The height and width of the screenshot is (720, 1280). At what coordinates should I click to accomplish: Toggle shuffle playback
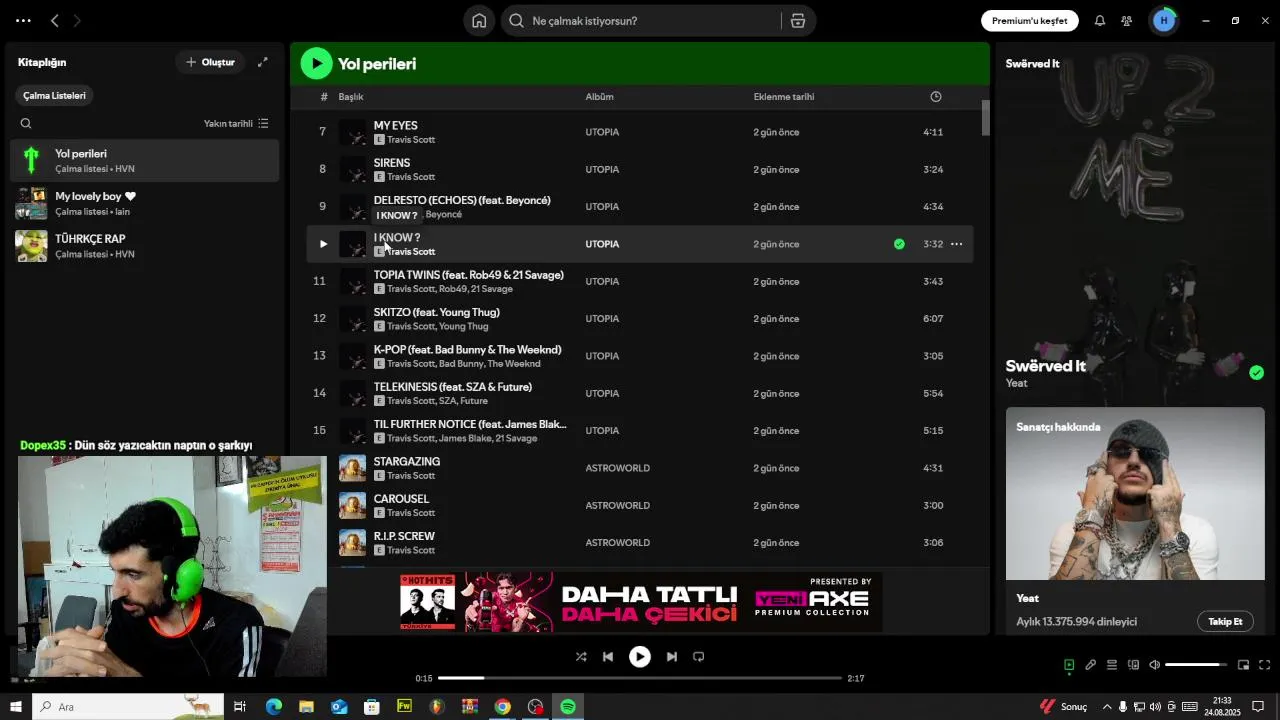pos(581,657)
